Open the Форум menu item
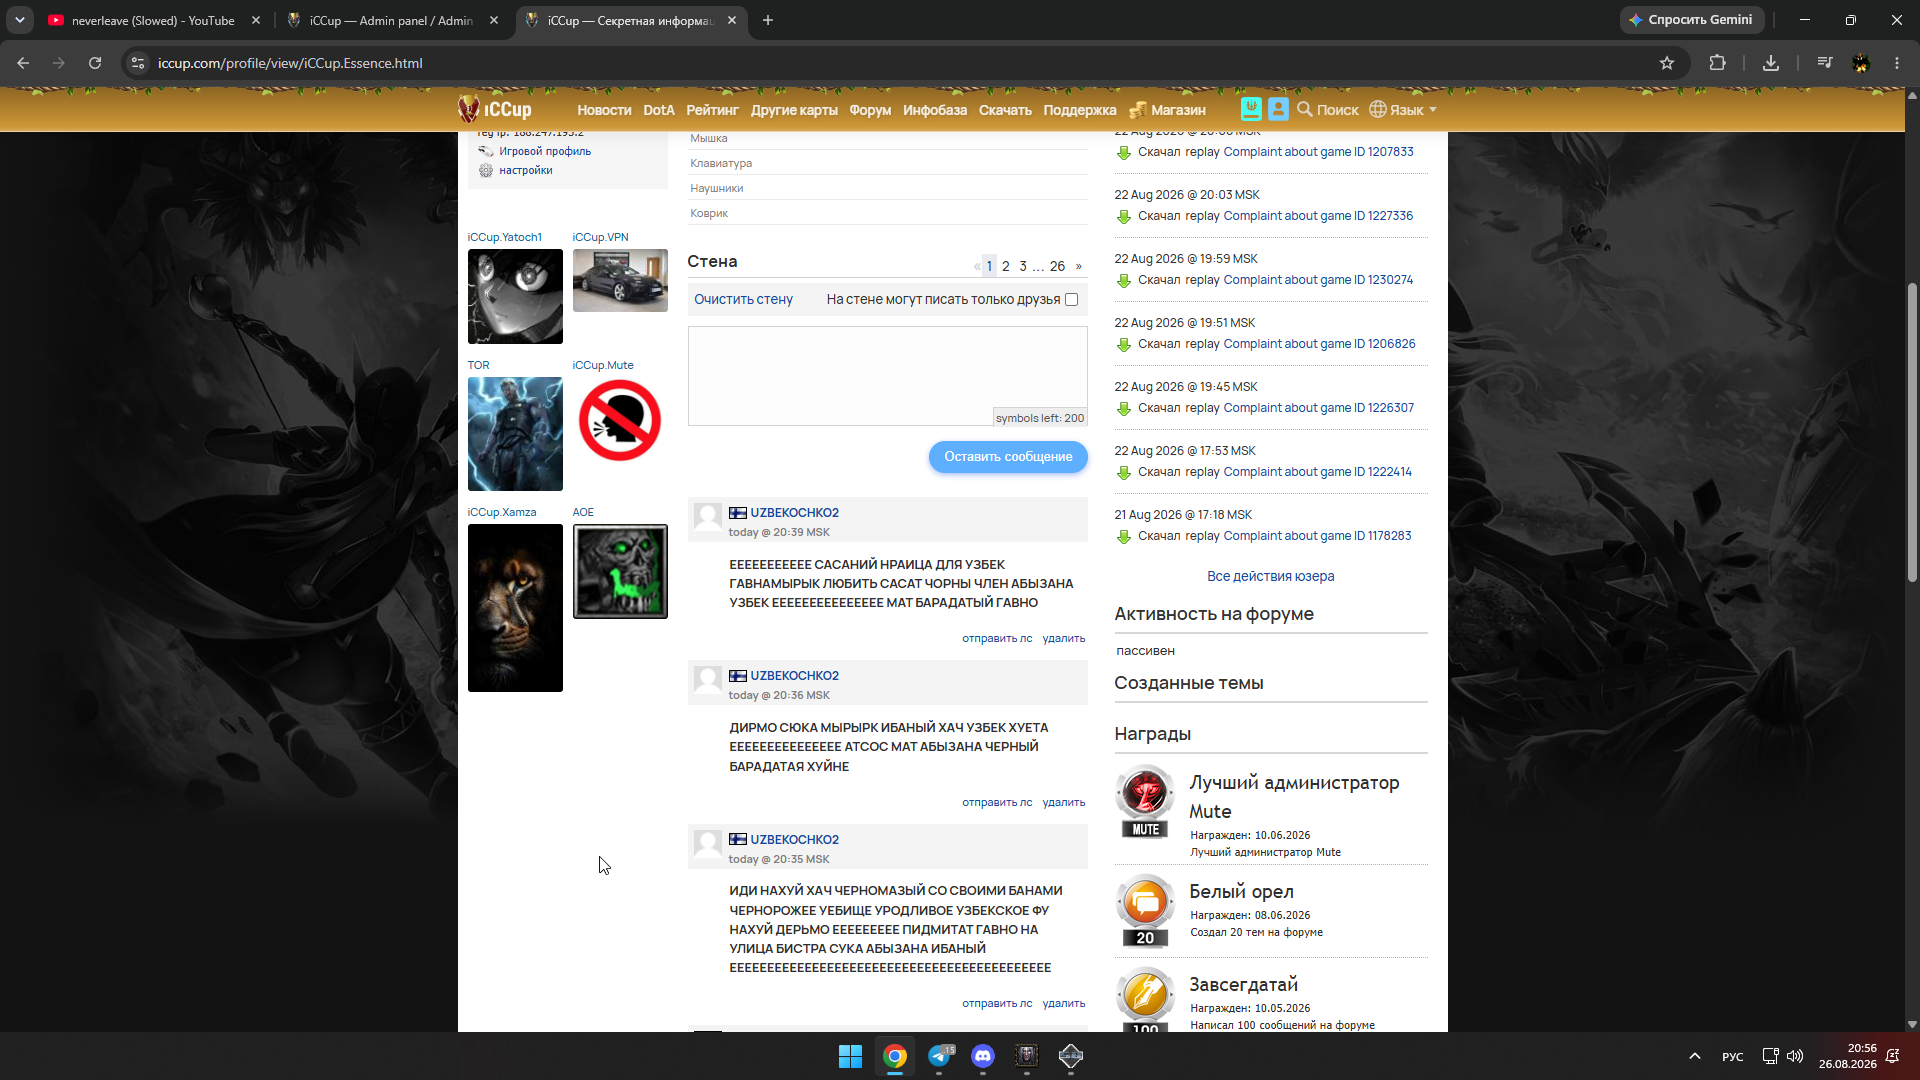1920x1080 pixels. tap(870, 110)
